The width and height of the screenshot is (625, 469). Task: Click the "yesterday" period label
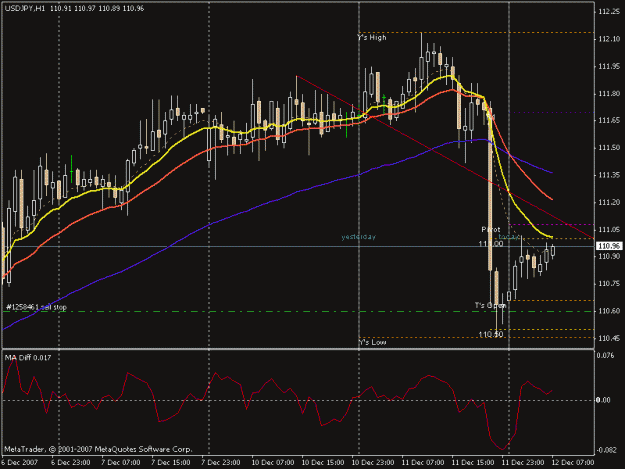point(359,237)
